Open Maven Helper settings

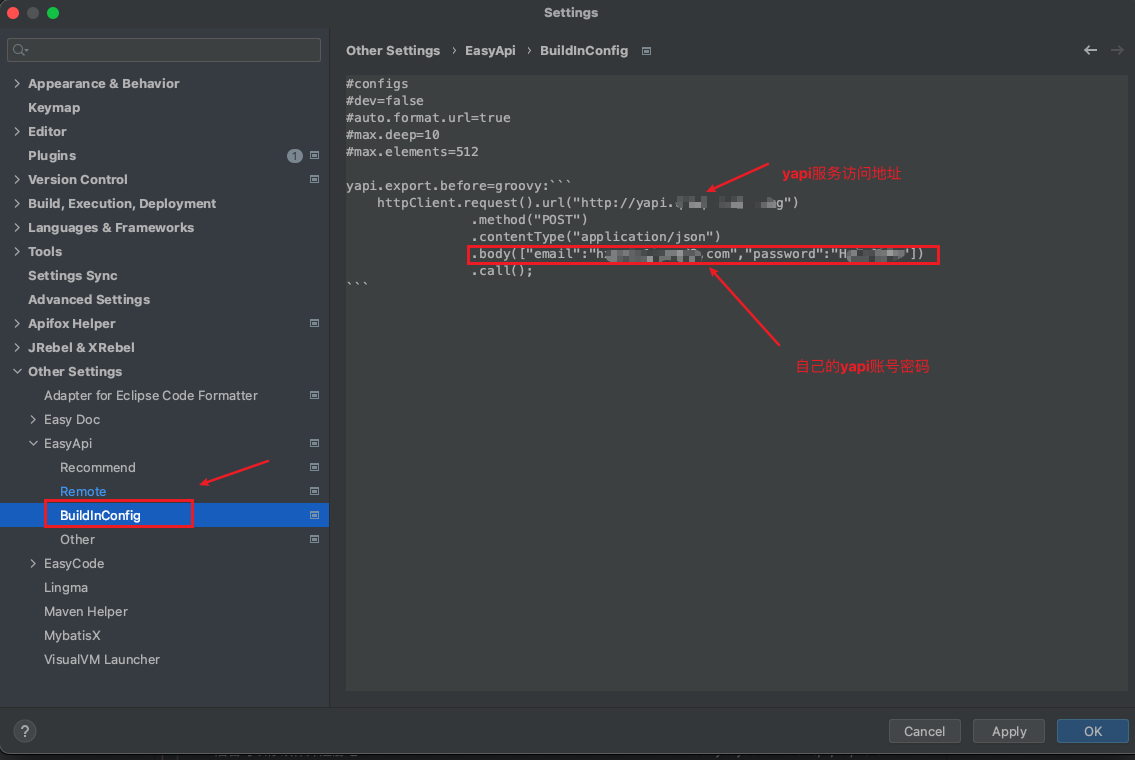[x=85, y=612]
